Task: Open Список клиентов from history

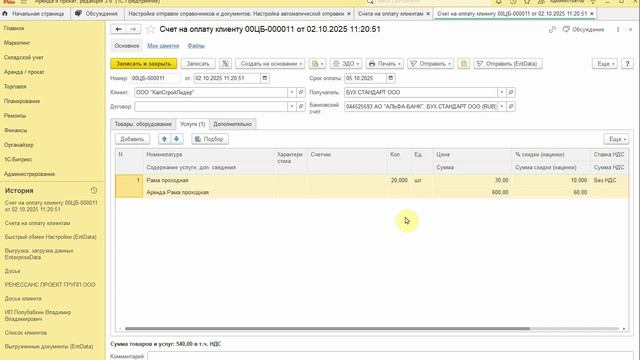Action: 26,333
